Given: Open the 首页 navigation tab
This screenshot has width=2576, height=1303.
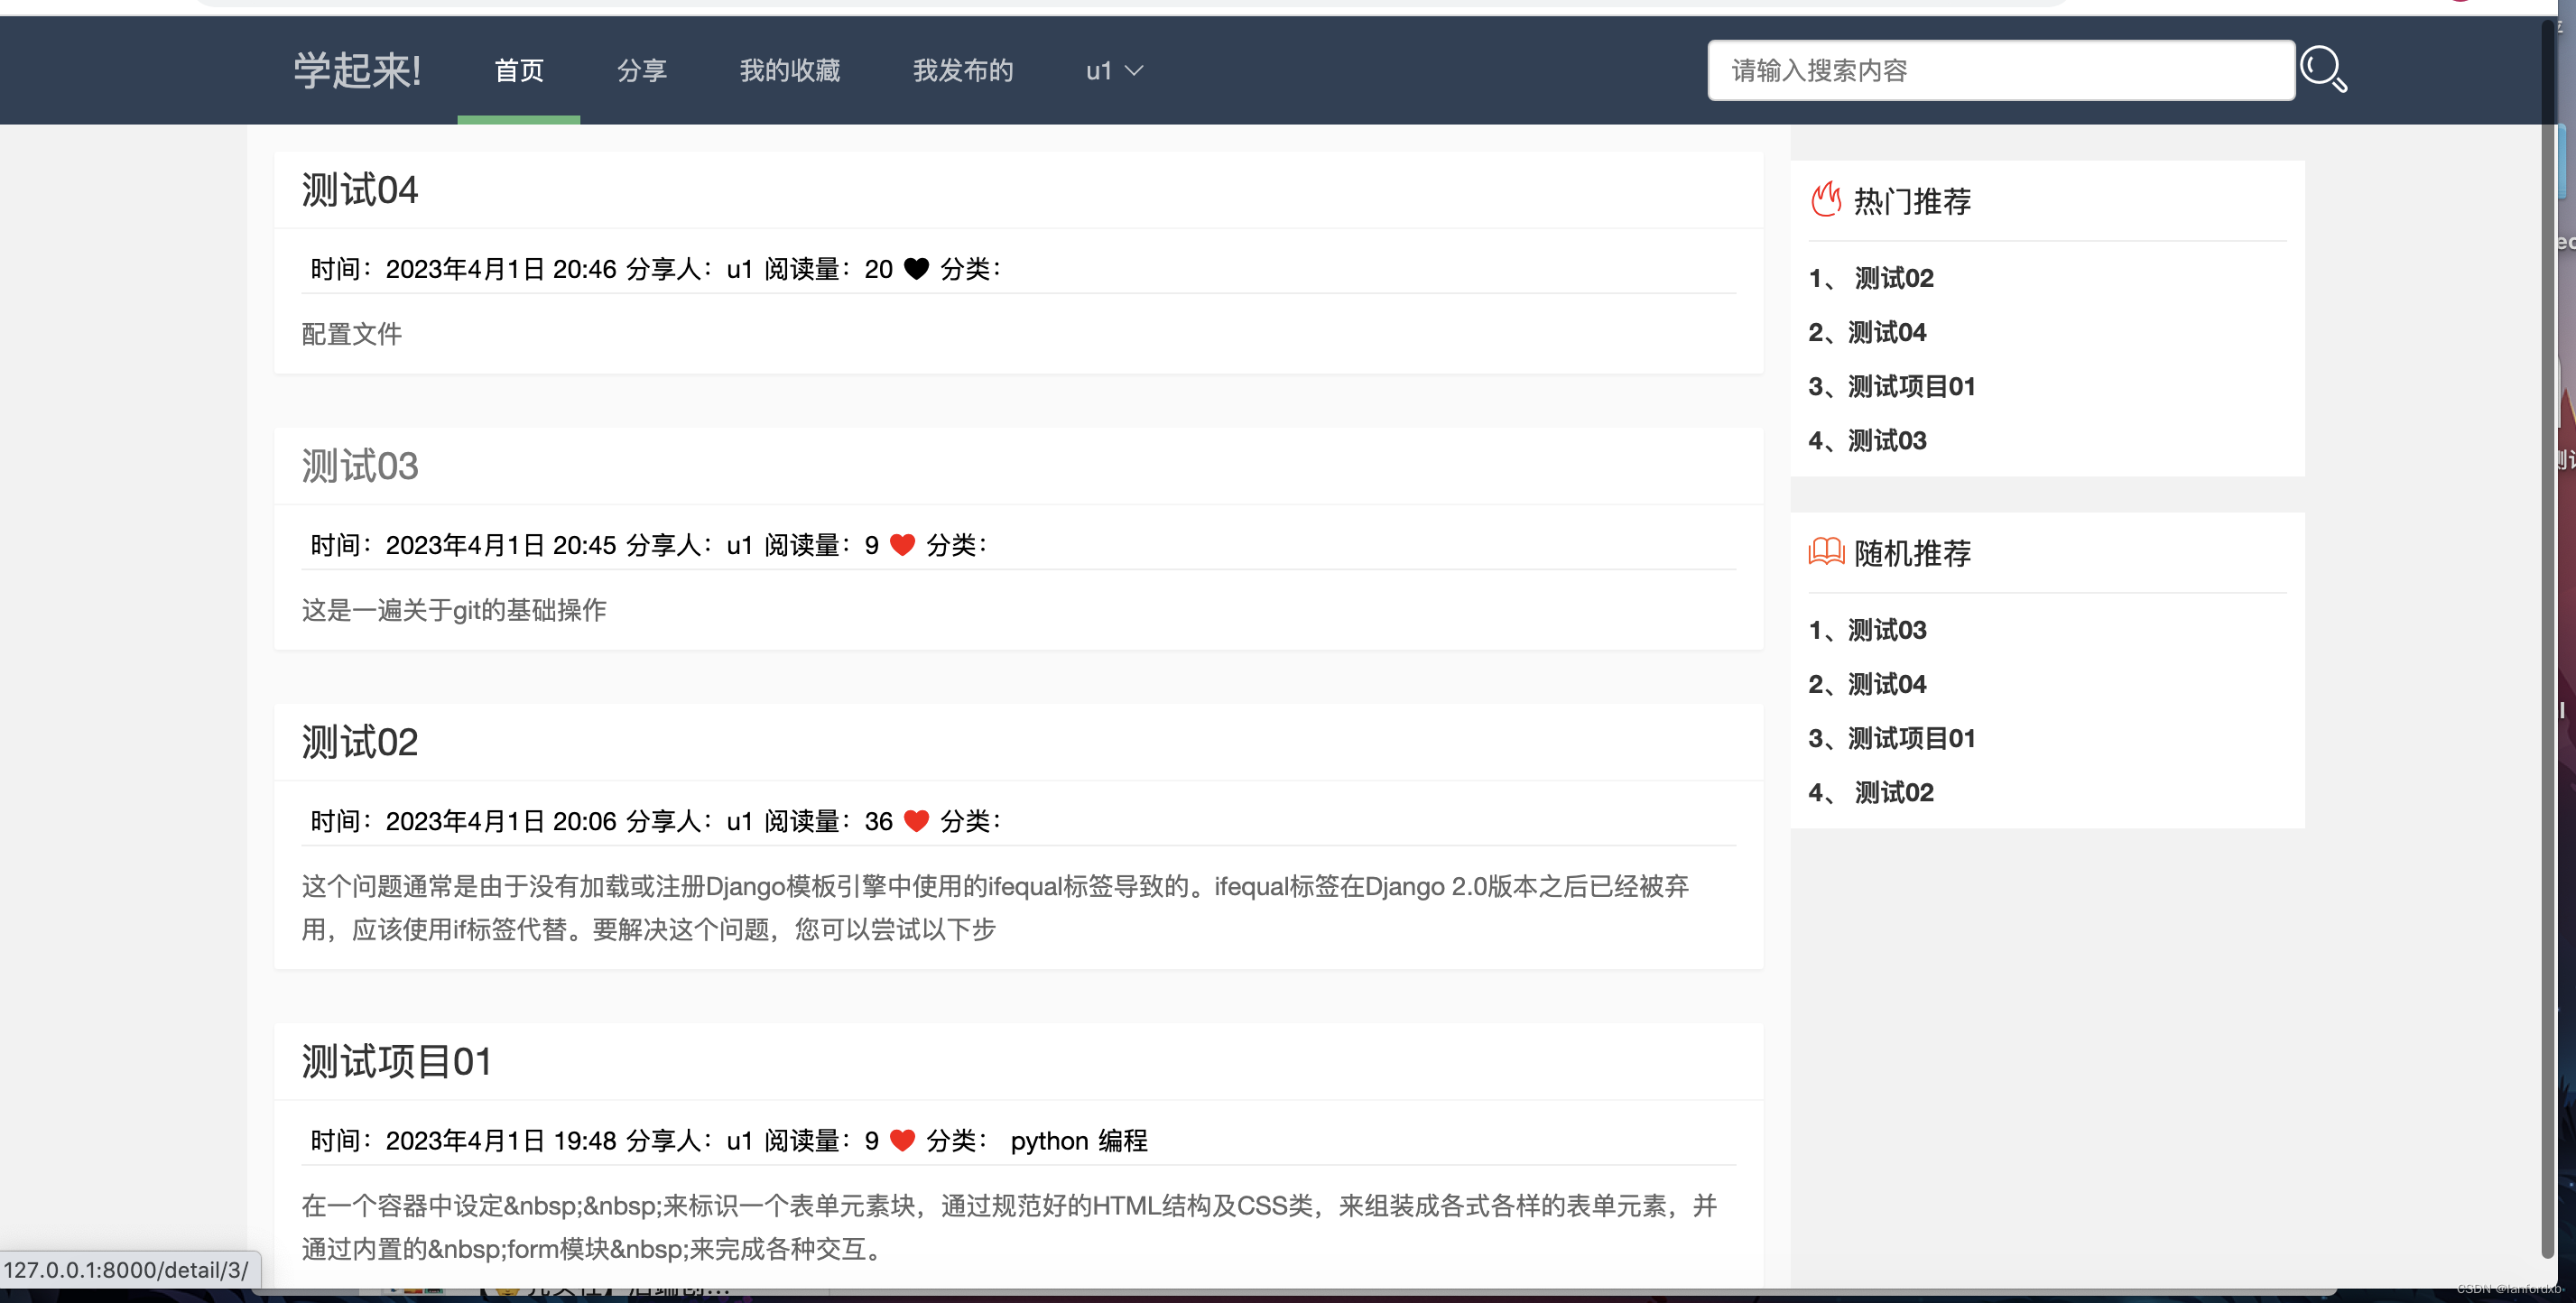Looking at the screenshot, I should pos(519,71).
